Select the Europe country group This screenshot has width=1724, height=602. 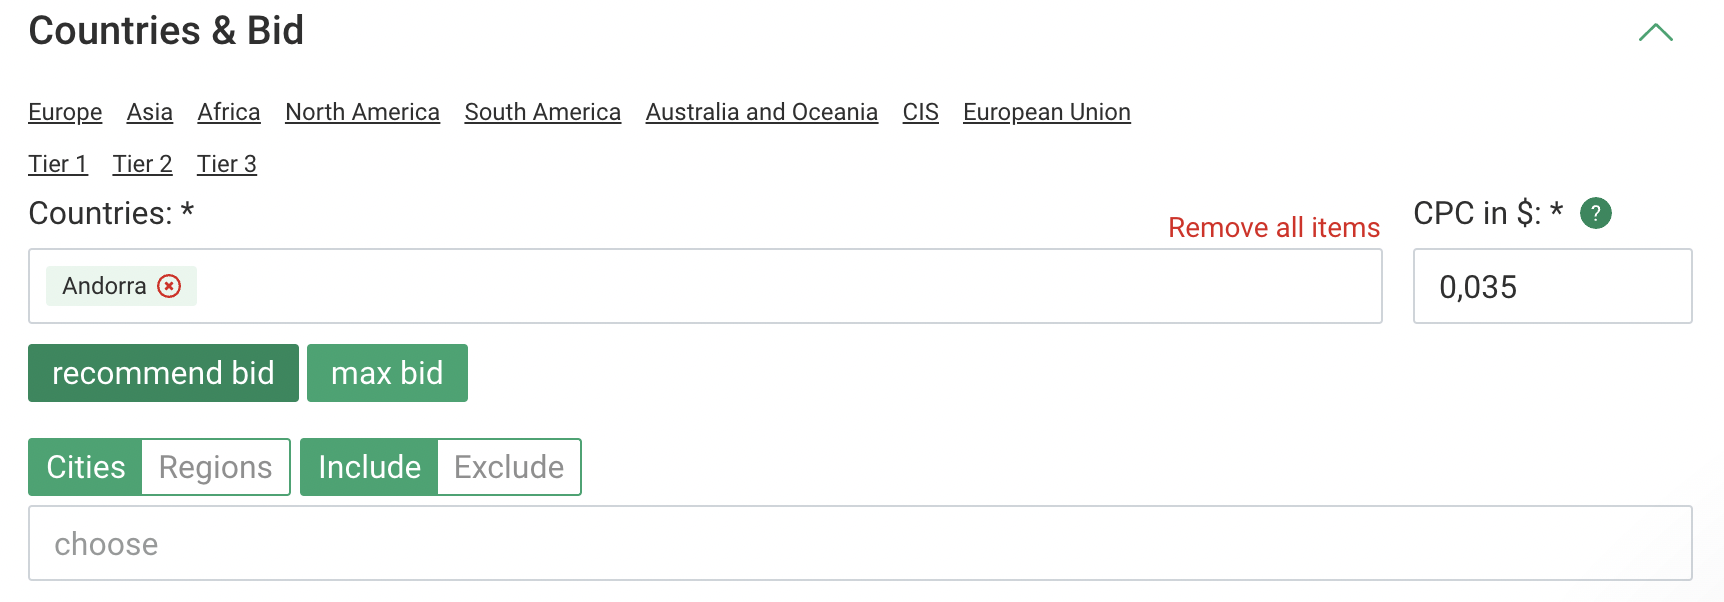(65, 112)
